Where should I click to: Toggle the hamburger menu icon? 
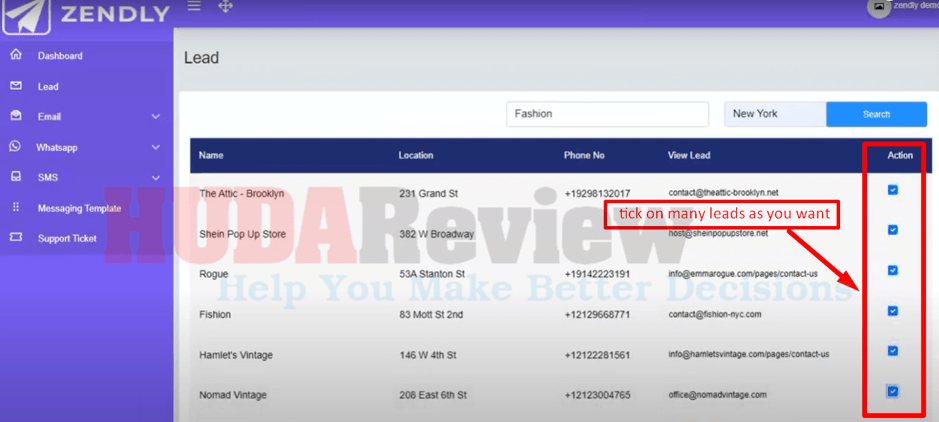[x=194, y=6]
